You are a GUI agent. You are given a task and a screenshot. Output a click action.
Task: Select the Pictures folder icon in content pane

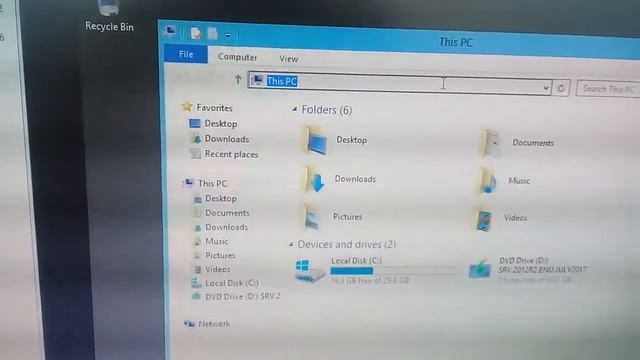(313, 217)
